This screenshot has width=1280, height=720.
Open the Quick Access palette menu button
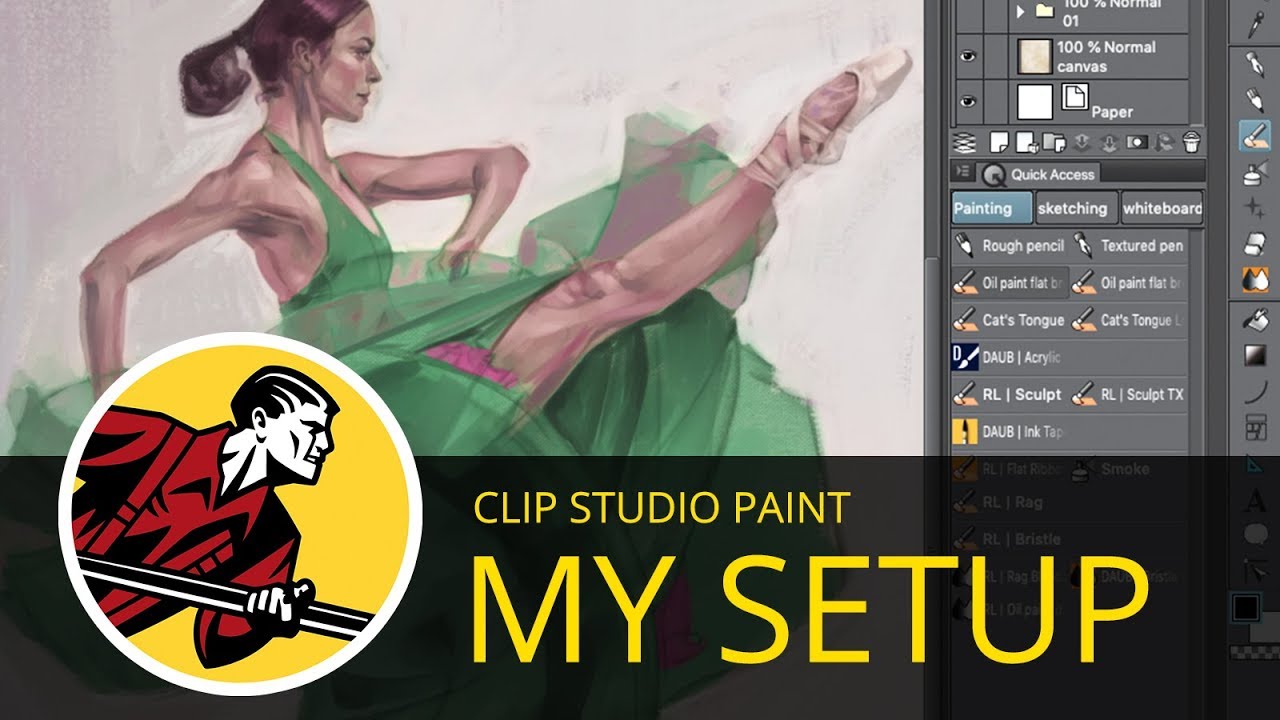coord(963,173)
